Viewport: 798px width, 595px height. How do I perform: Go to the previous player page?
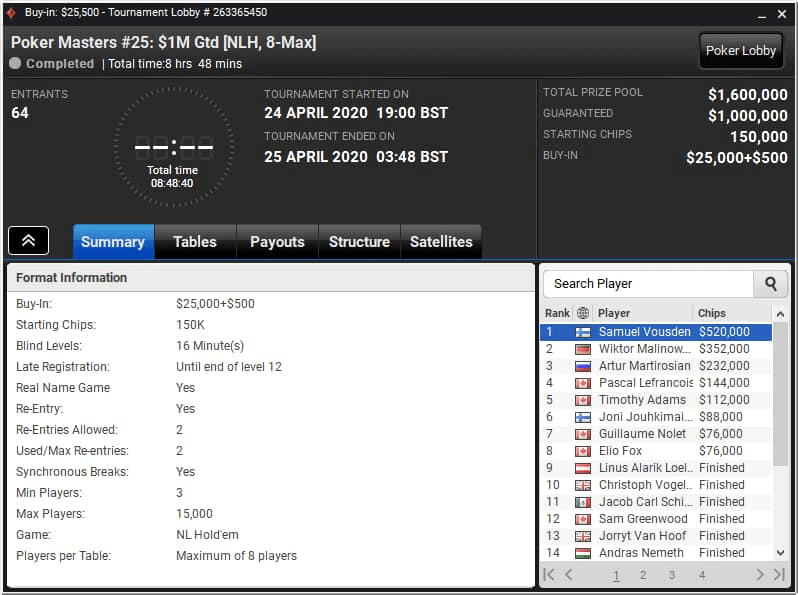click(569, 575)
